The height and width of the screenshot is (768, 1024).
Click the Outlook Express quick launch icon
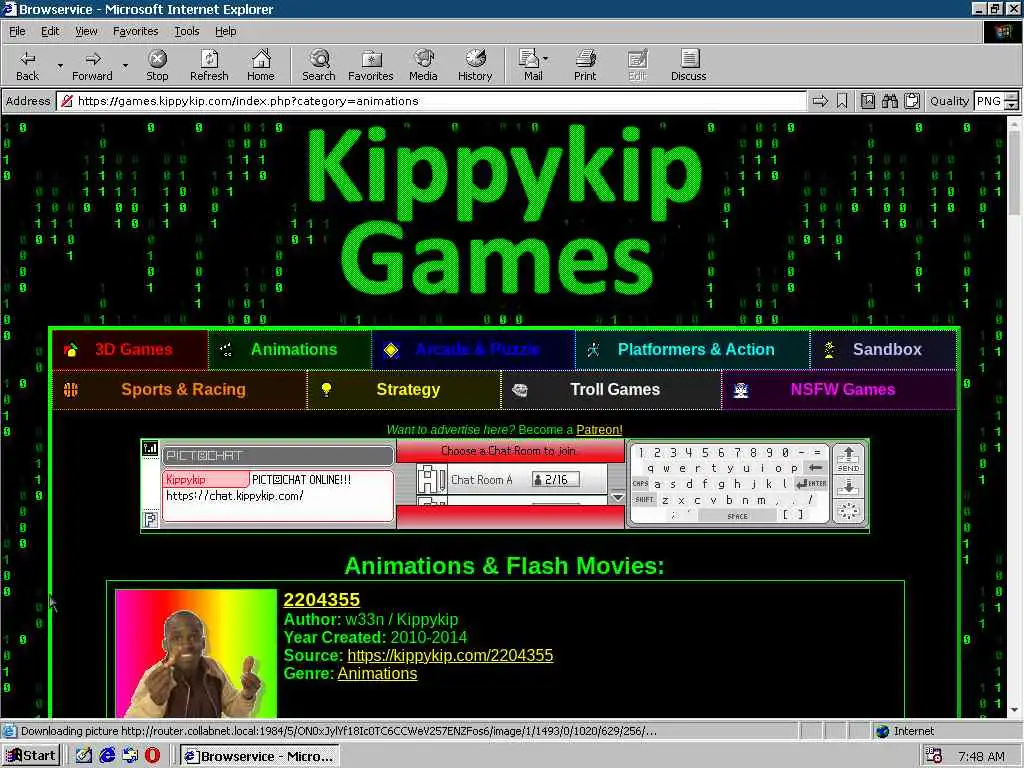click(130, 756)
